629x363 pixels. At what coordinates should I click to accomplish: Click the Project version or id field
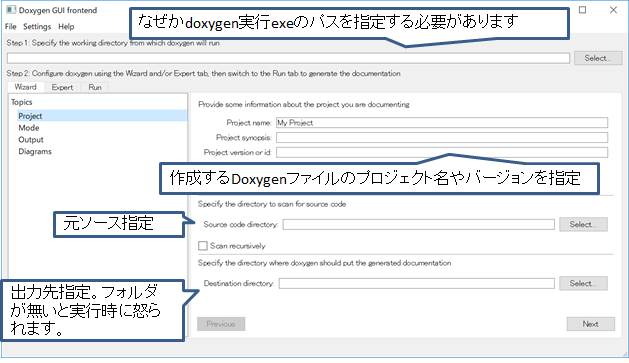[442, 152]
